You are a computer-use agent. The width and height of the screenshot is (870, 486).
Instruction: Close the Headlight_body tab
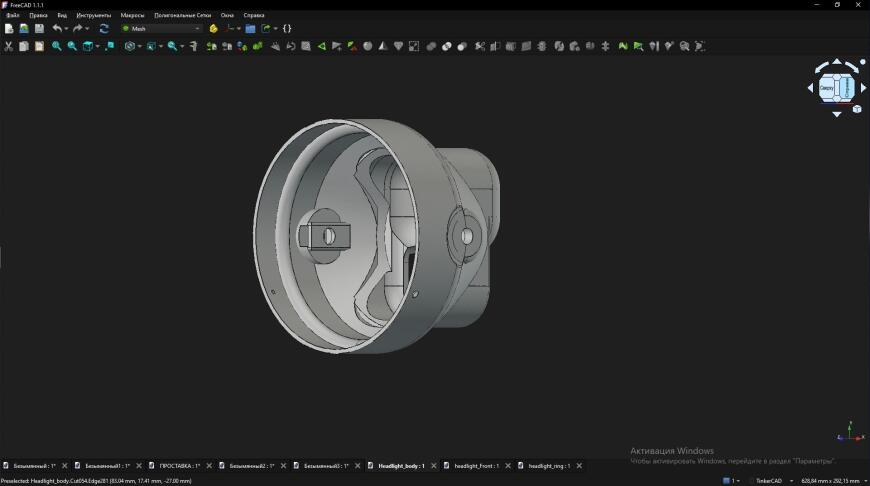[x=433, y=466]
